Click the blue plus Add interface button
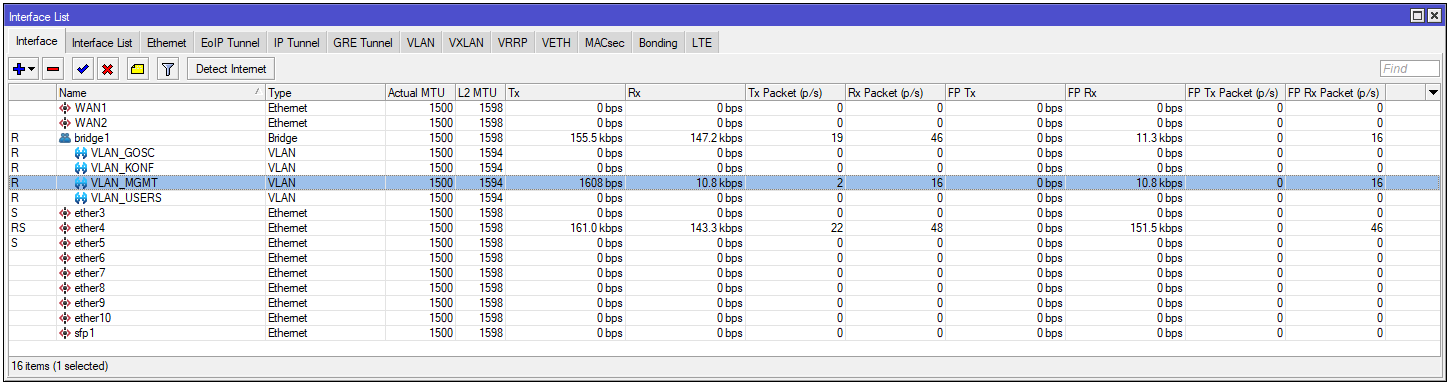This screenshot has width=1452, height=382. click(19, 69)
